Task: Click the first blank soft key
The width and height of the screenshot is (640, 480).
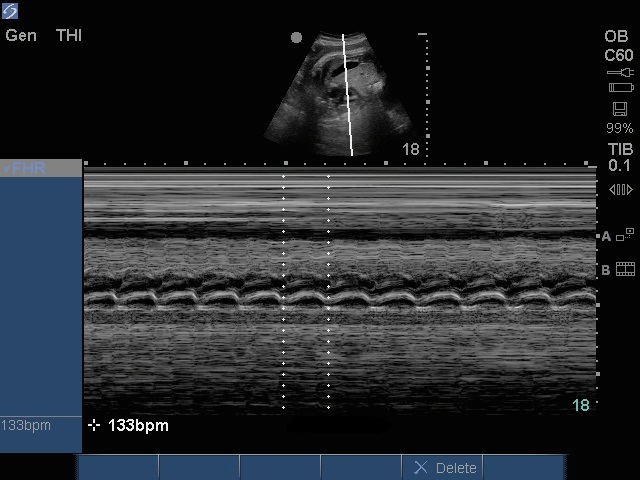Action: [x=118, y=468]
